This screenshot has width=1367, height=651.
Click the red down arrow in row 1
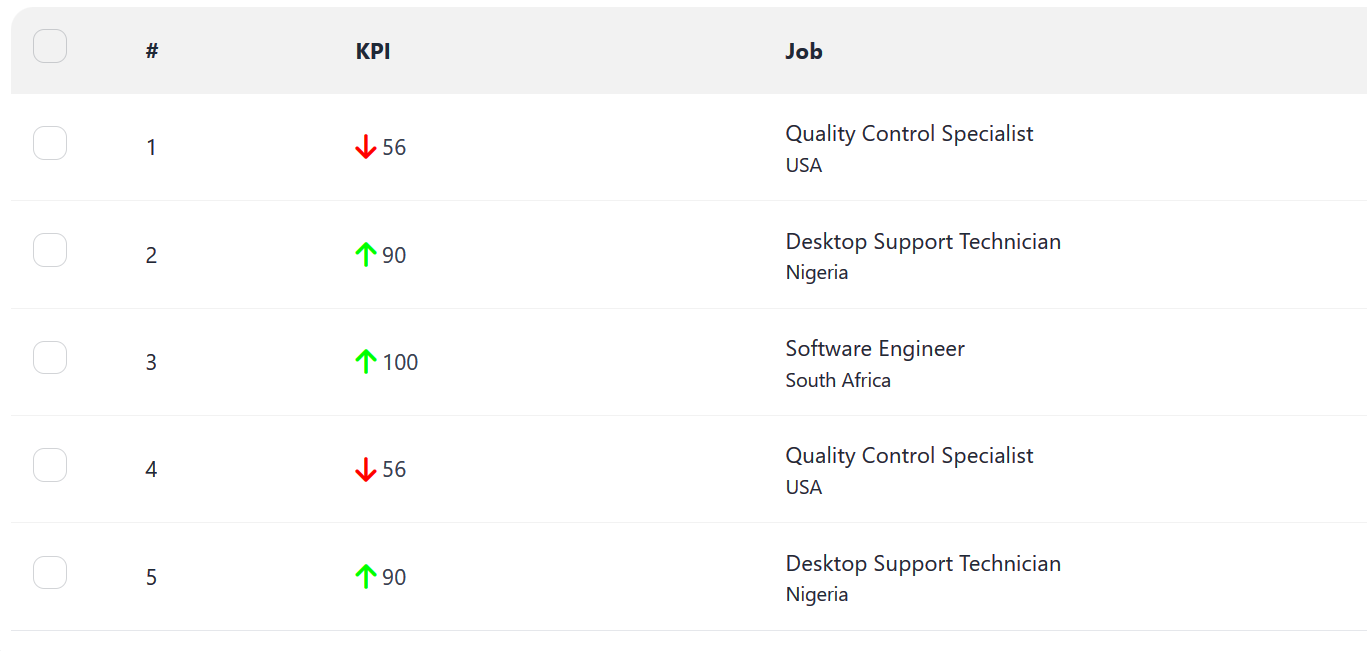pos(365,148)
